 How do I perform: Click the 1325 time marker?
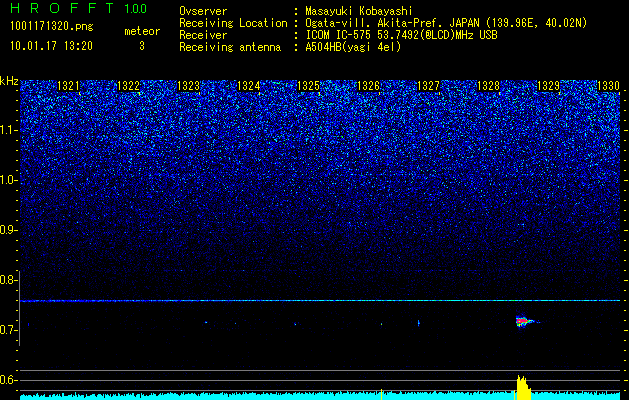click(x=308, y=86)
